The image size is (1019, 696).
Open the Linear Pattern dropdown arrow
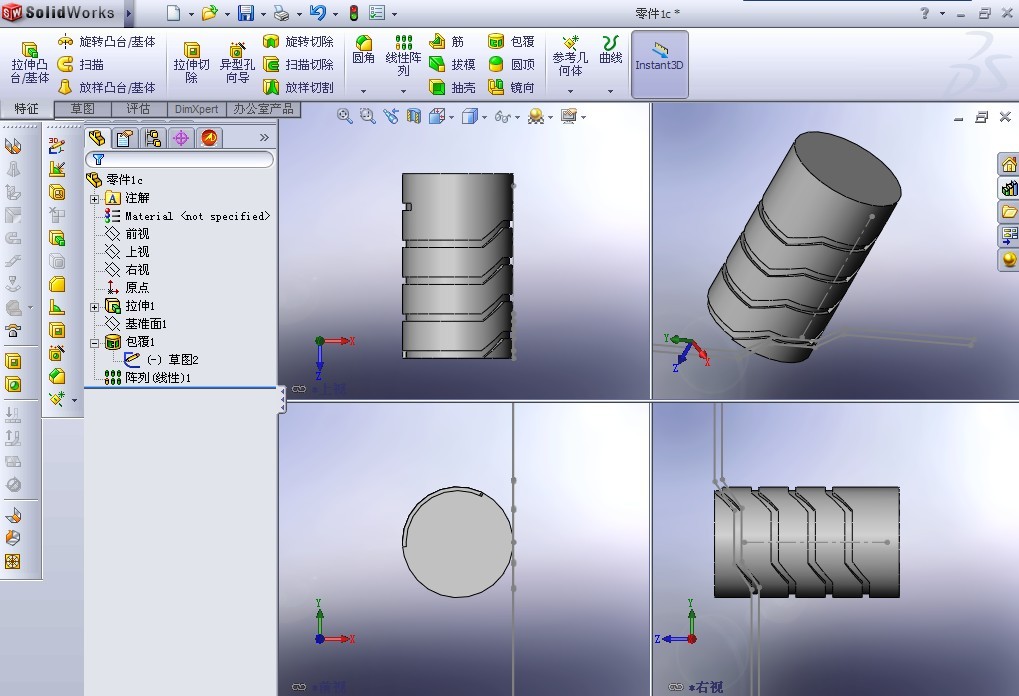(x=404, y=91)
